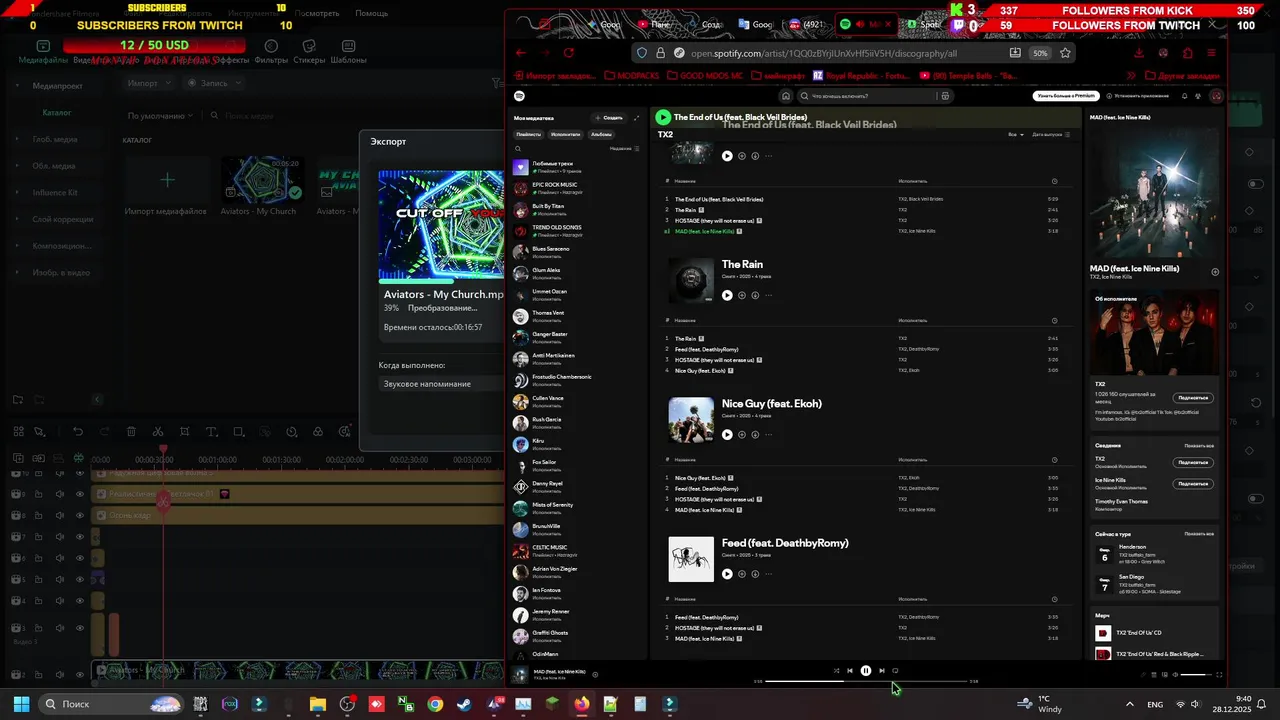Go to previous track in Spotify
1280x720 pixels.
click(x=850, y=671)
